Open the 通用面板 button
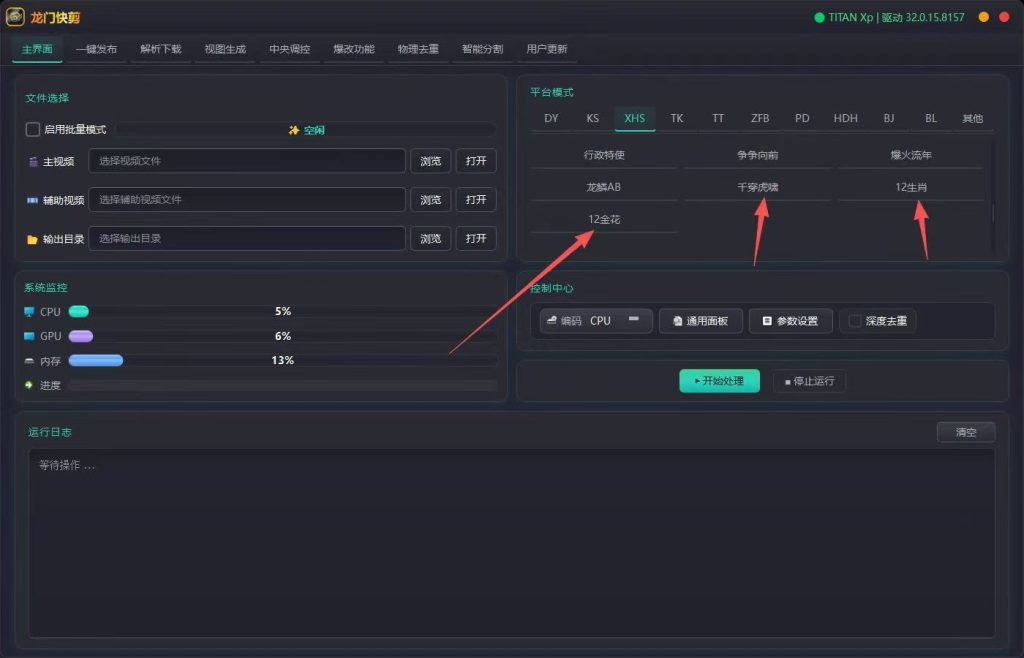The height and width of the screenshot is (658, 1024). [701, 321]
